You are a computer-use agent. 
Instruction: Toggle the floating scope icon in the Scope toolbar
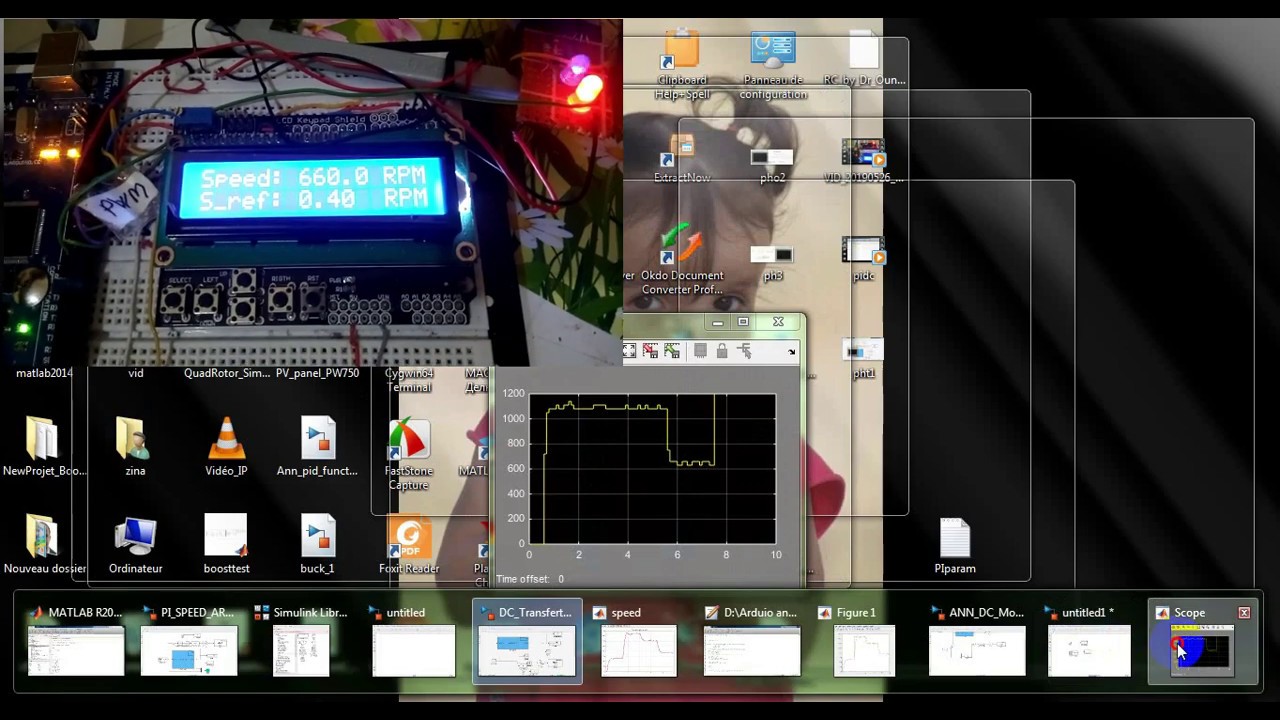pyautogui.click(x=700, y=351)
